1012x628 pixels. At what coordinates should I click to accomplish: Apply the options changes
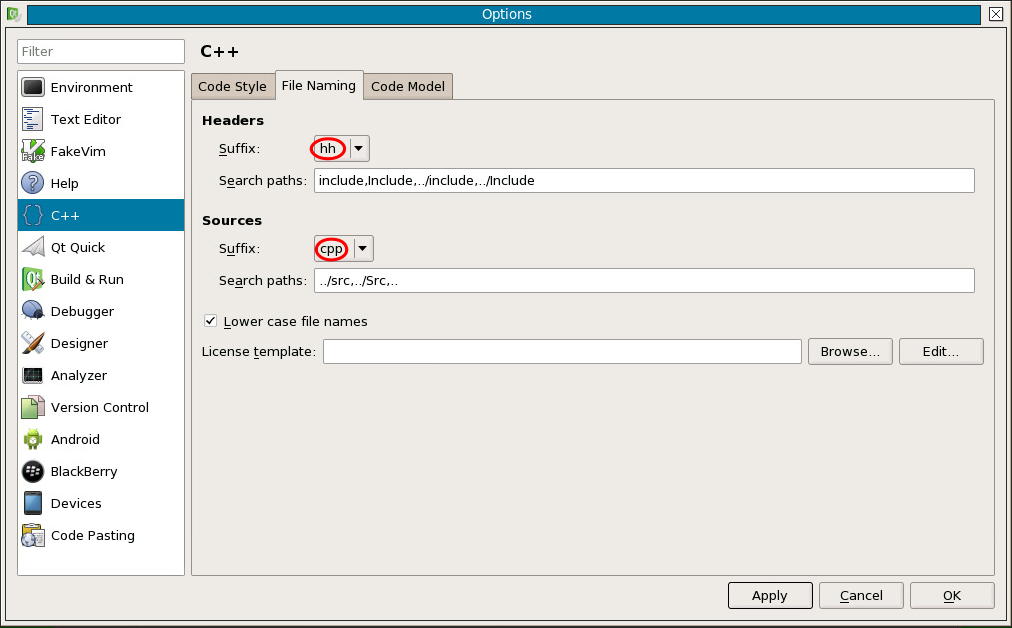tap(770, 595)
